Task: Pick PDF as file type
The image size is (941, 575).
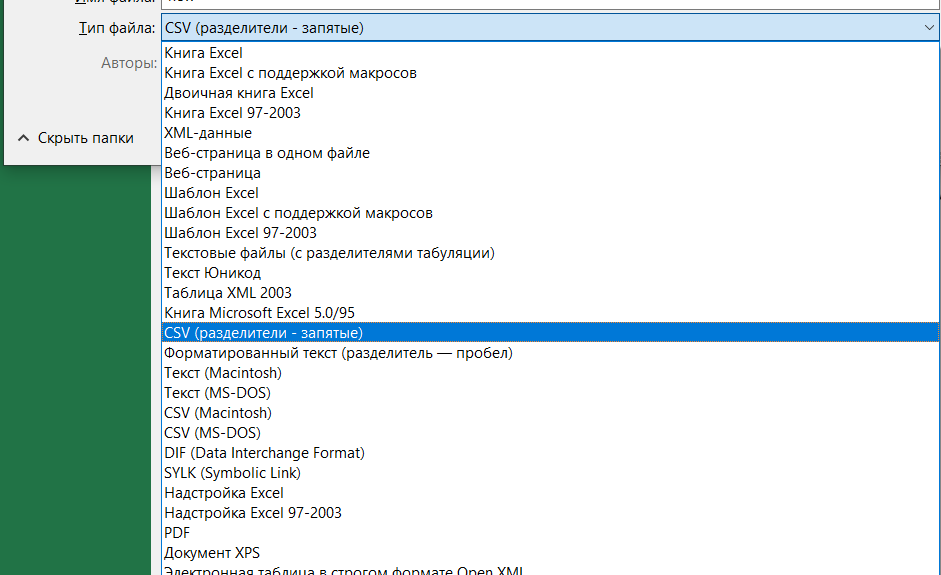Action: (550, 533)
